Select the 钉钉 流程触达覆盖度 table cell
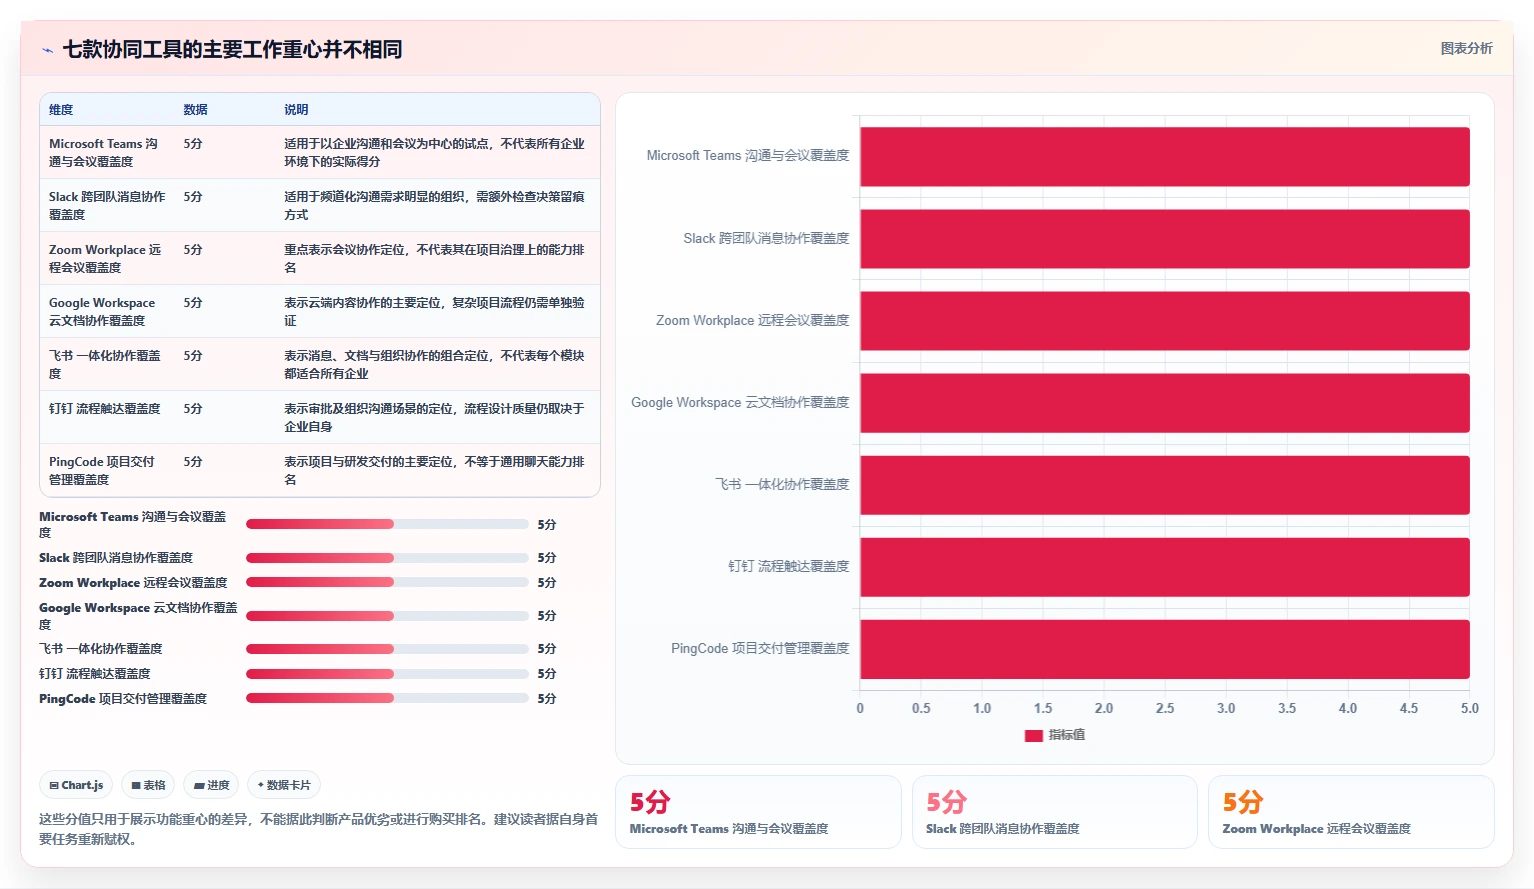This screenshot has height=889, width=1534. [105, 408]
